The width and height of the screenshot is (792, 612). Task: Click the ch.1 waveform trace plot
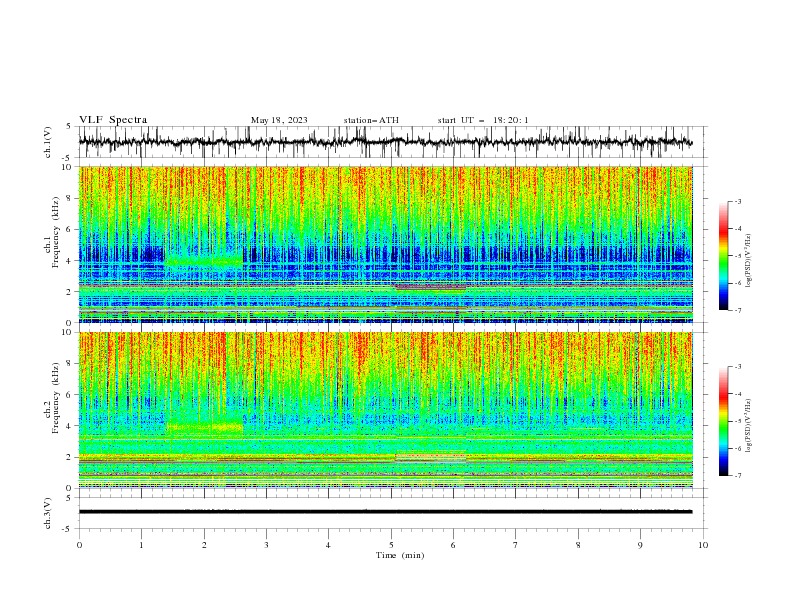(x=385, y=142)
